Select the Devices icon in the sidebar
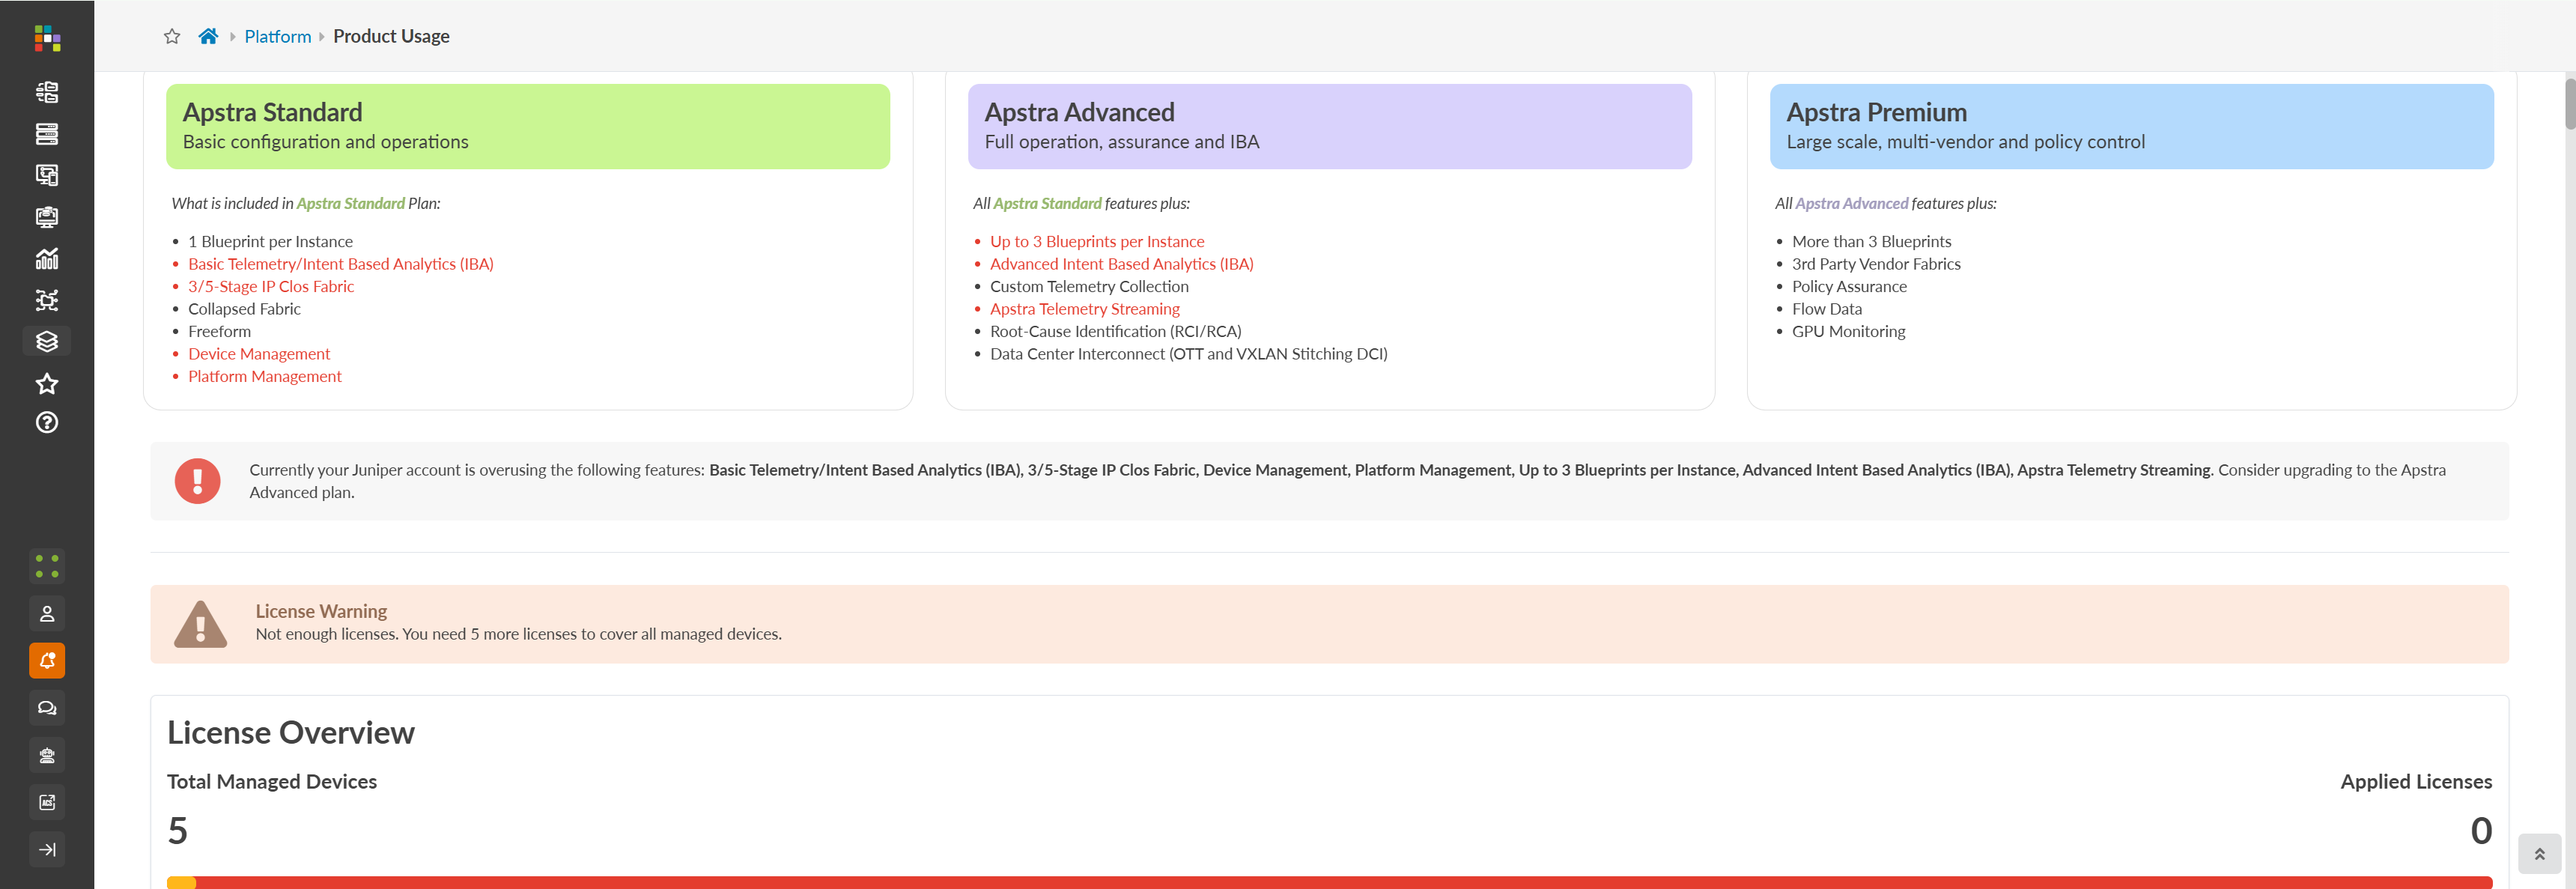2576x889 pixels. click(x=46, y=133)
